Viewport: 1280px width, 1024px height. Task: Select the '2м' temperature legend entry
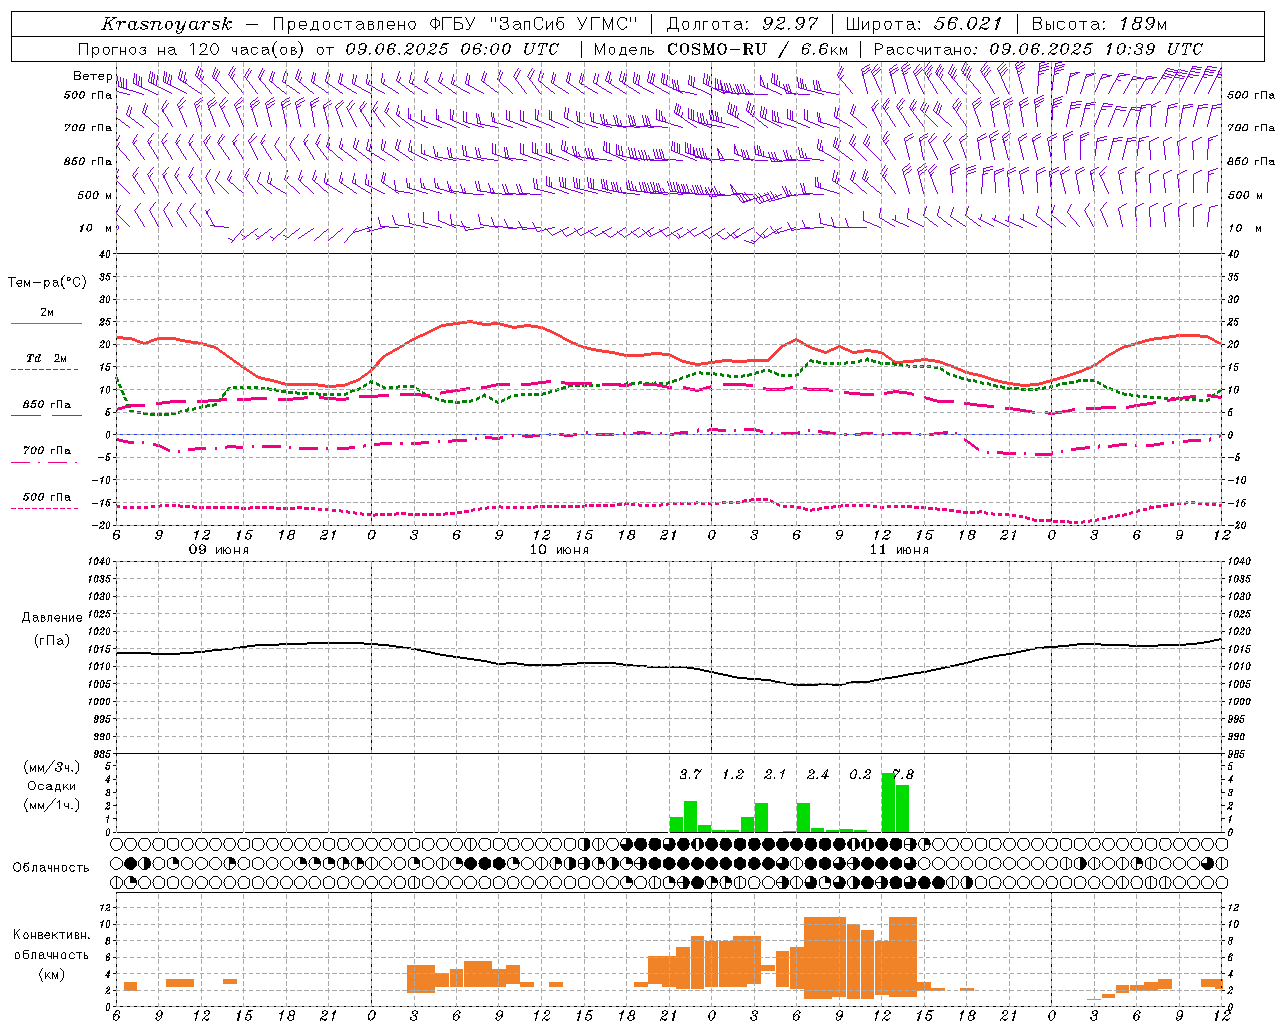(x=47, y=313)
